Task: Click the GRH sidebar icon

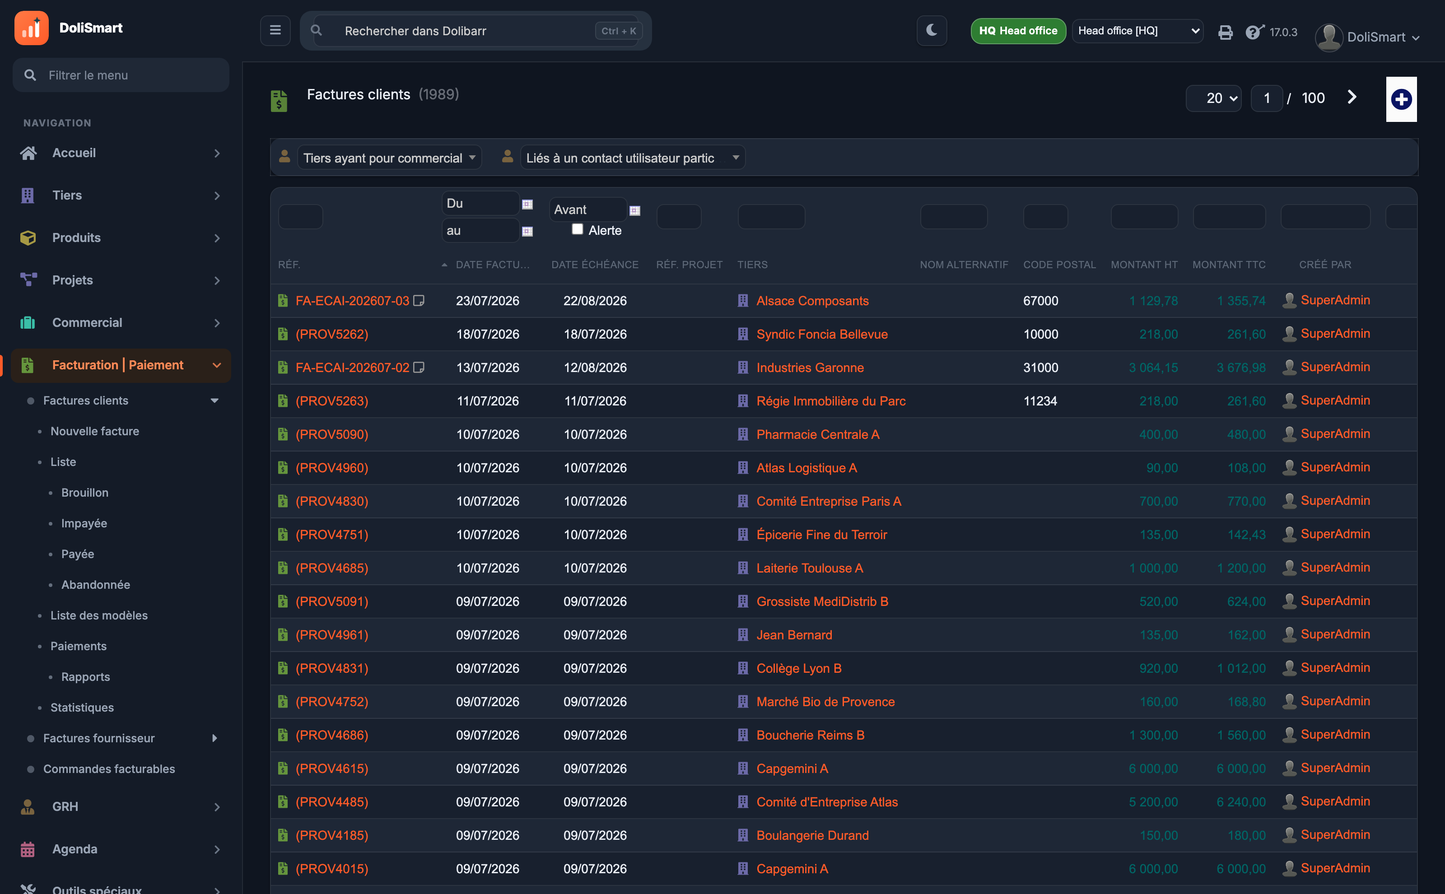Action: (28, 807)
